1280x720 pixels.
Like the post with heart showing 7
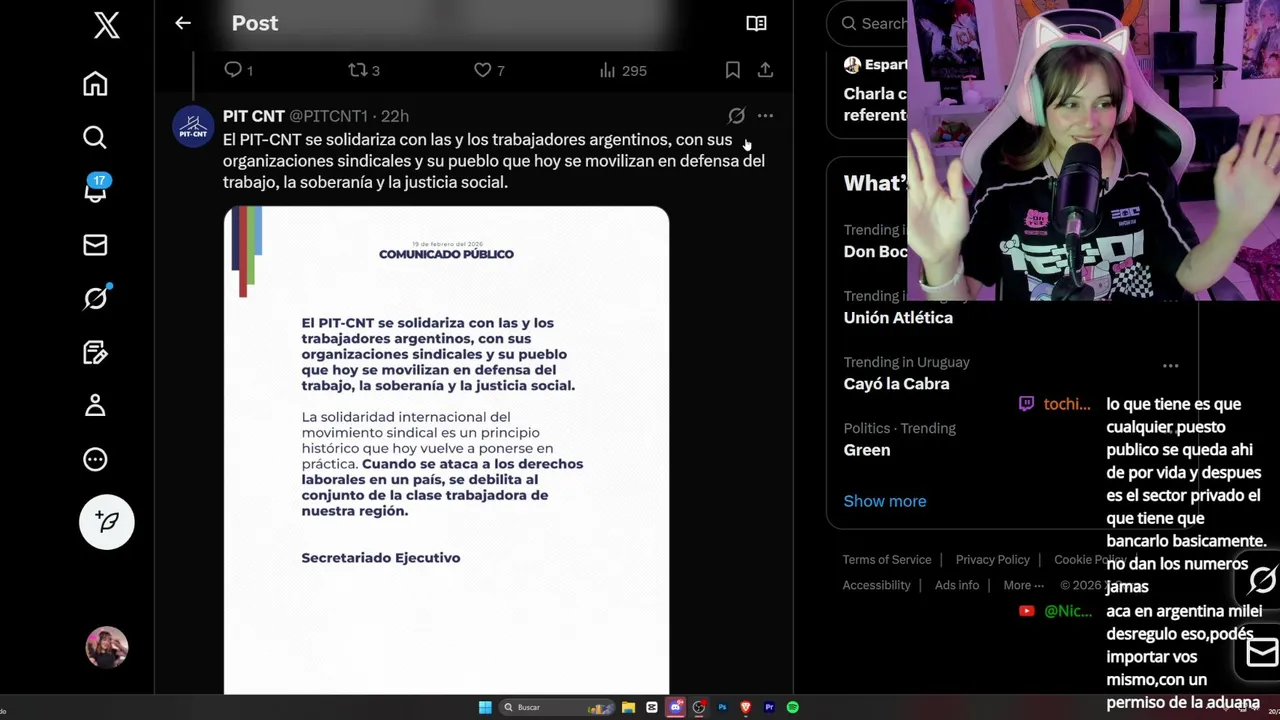pos(489,70)
